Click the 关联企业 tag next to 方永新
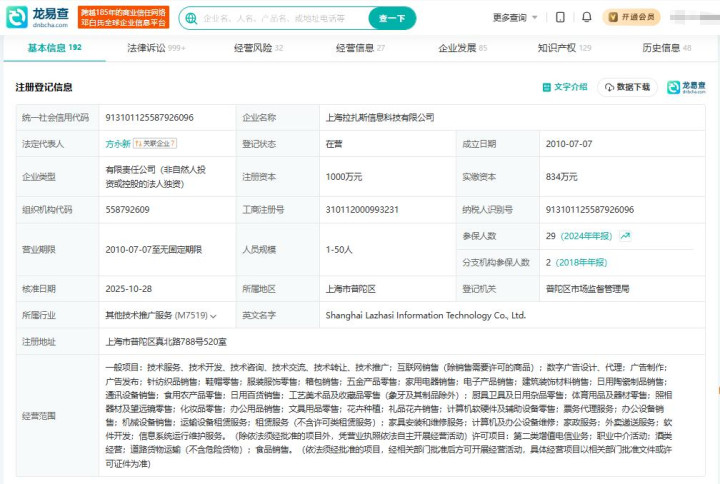The height and width of the screenshot is (484, 720). click(x=156, y=144)
